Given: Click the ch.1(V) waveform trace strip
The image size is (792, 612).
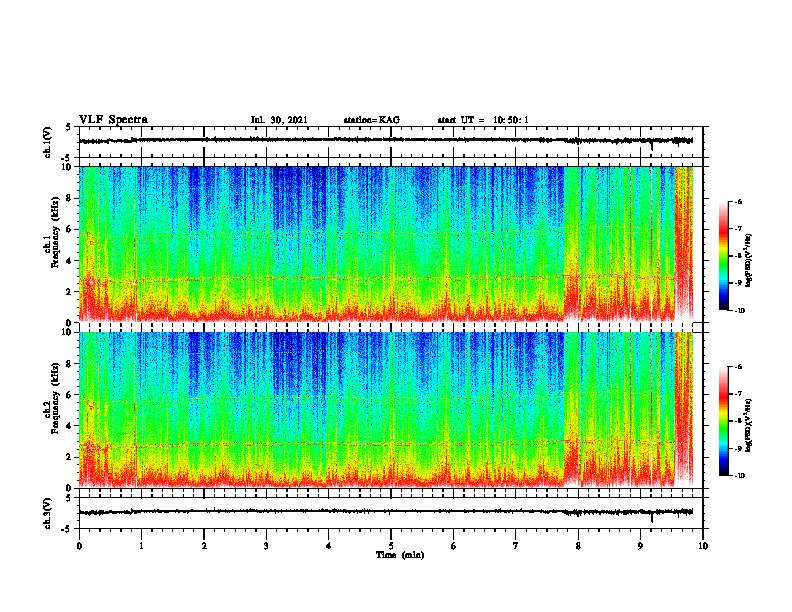Looking at the screenshot, I should [391, 142].
